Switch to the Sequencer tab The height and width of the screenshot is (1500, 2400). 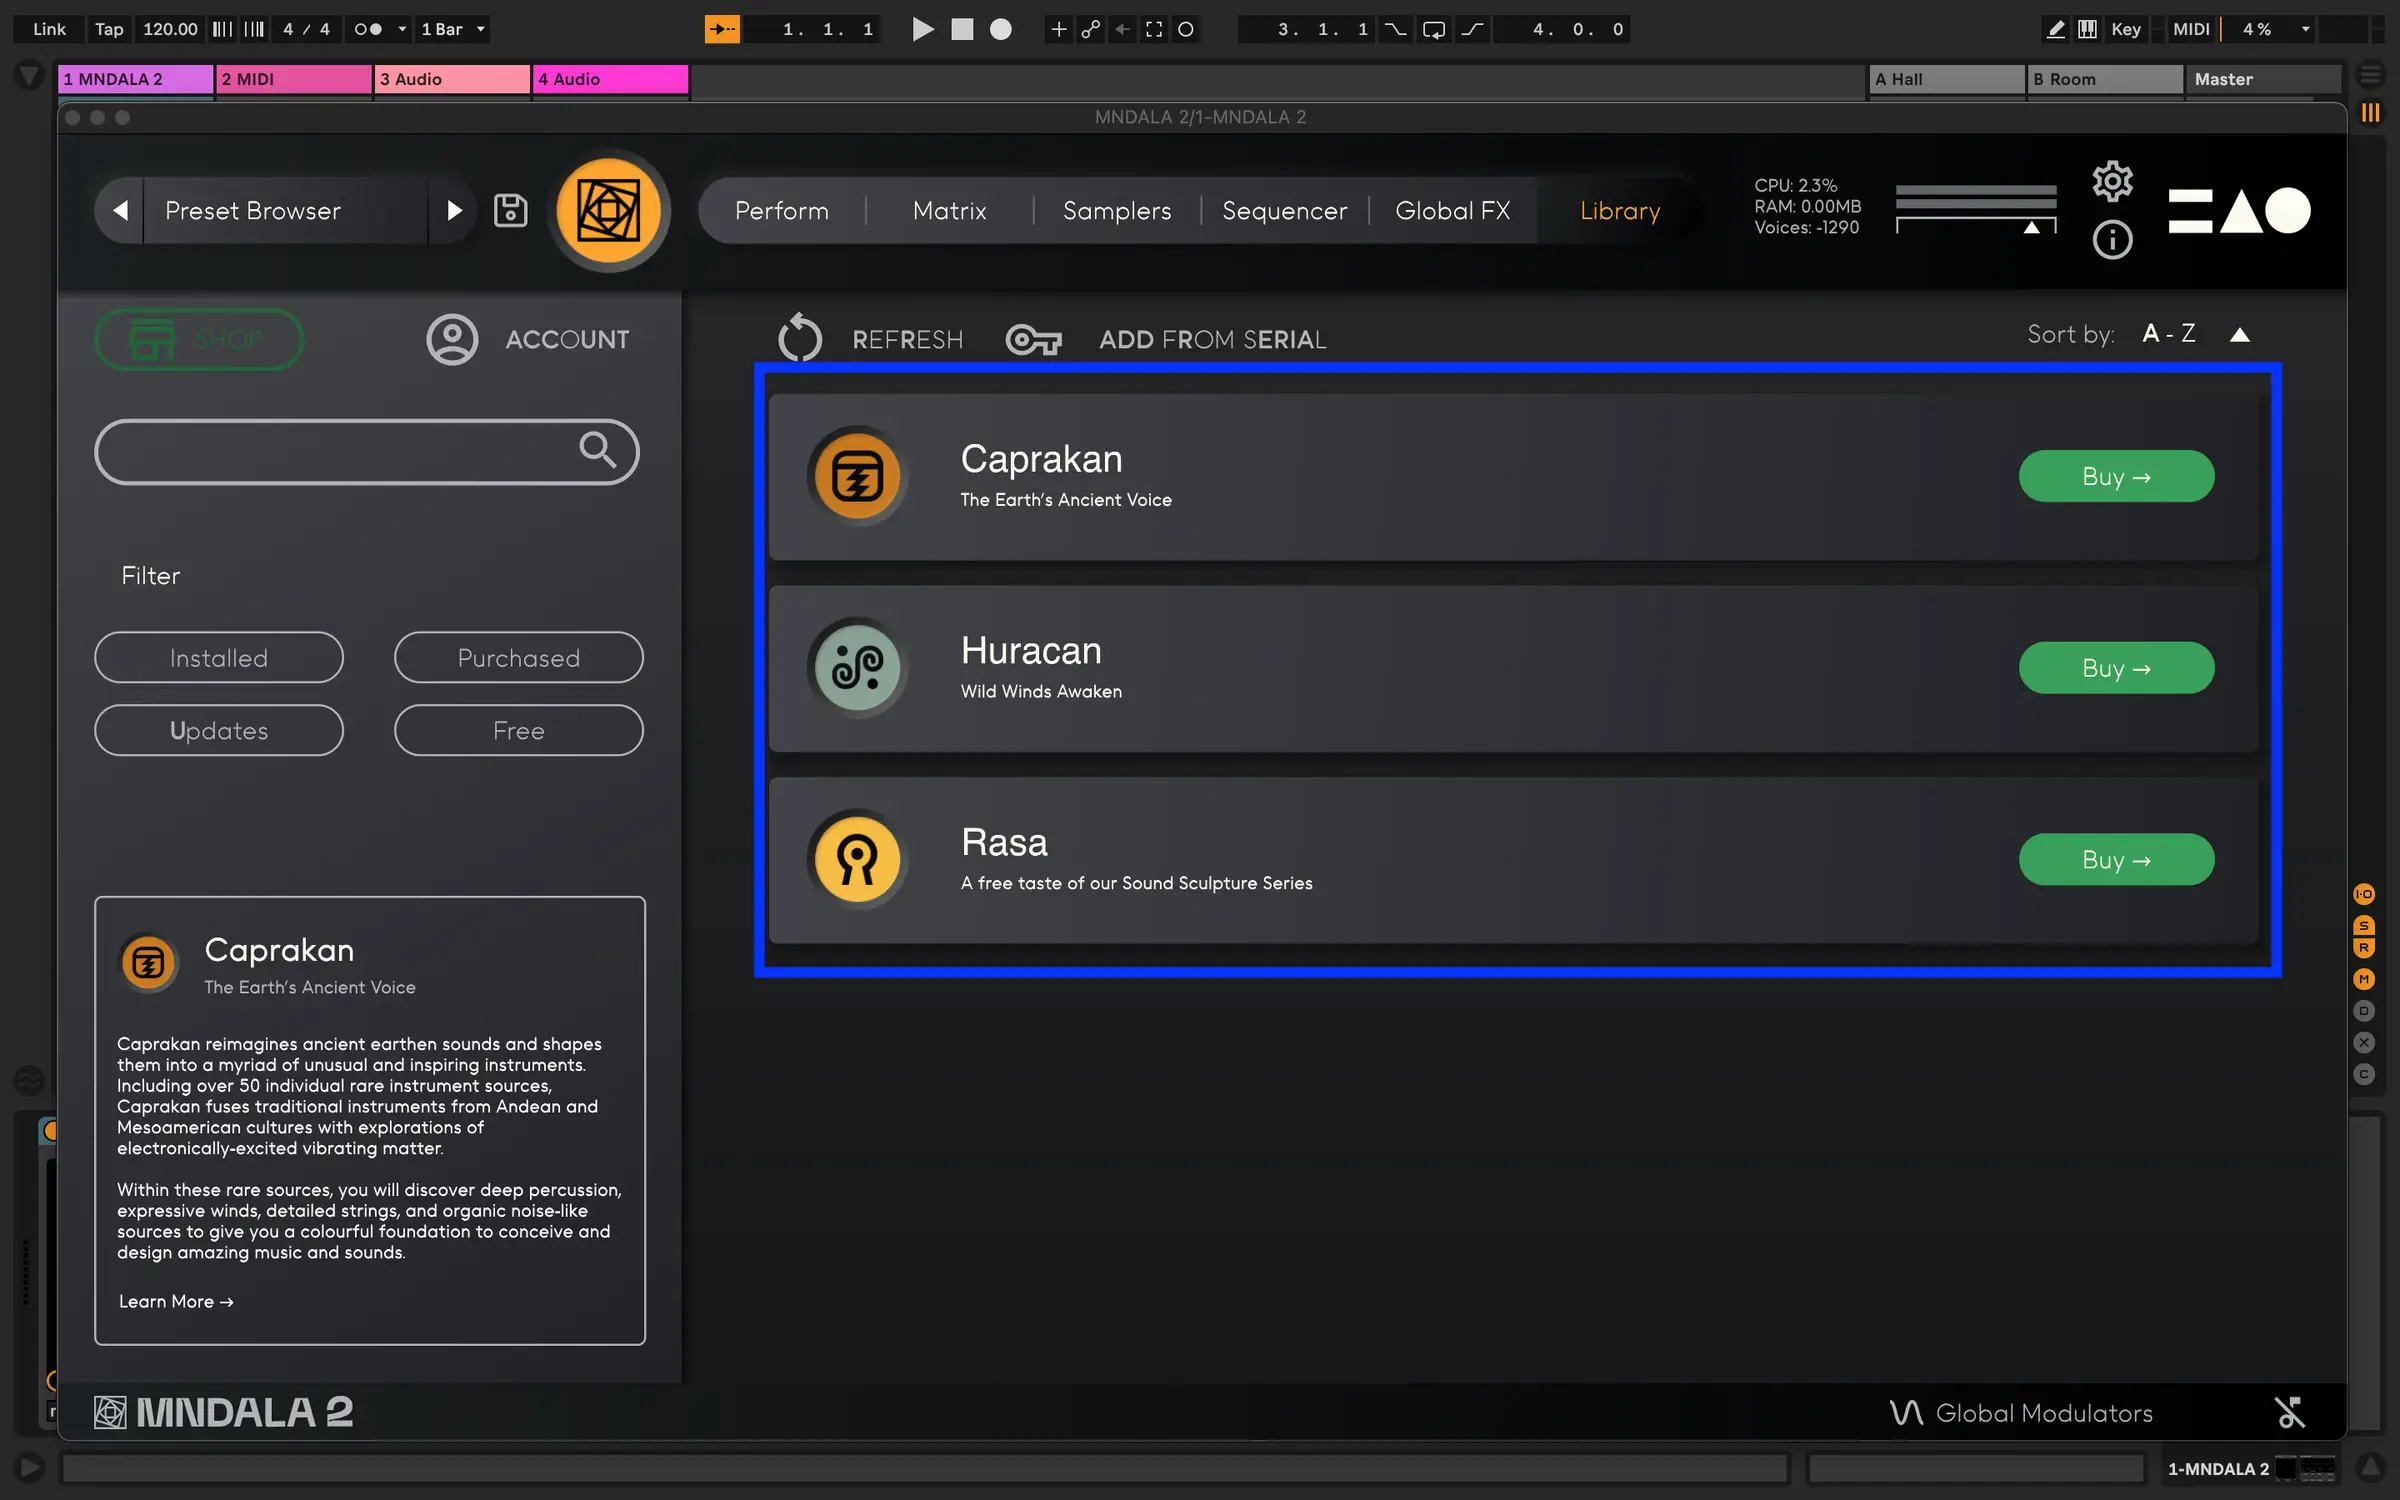(x=1284, y=211)
